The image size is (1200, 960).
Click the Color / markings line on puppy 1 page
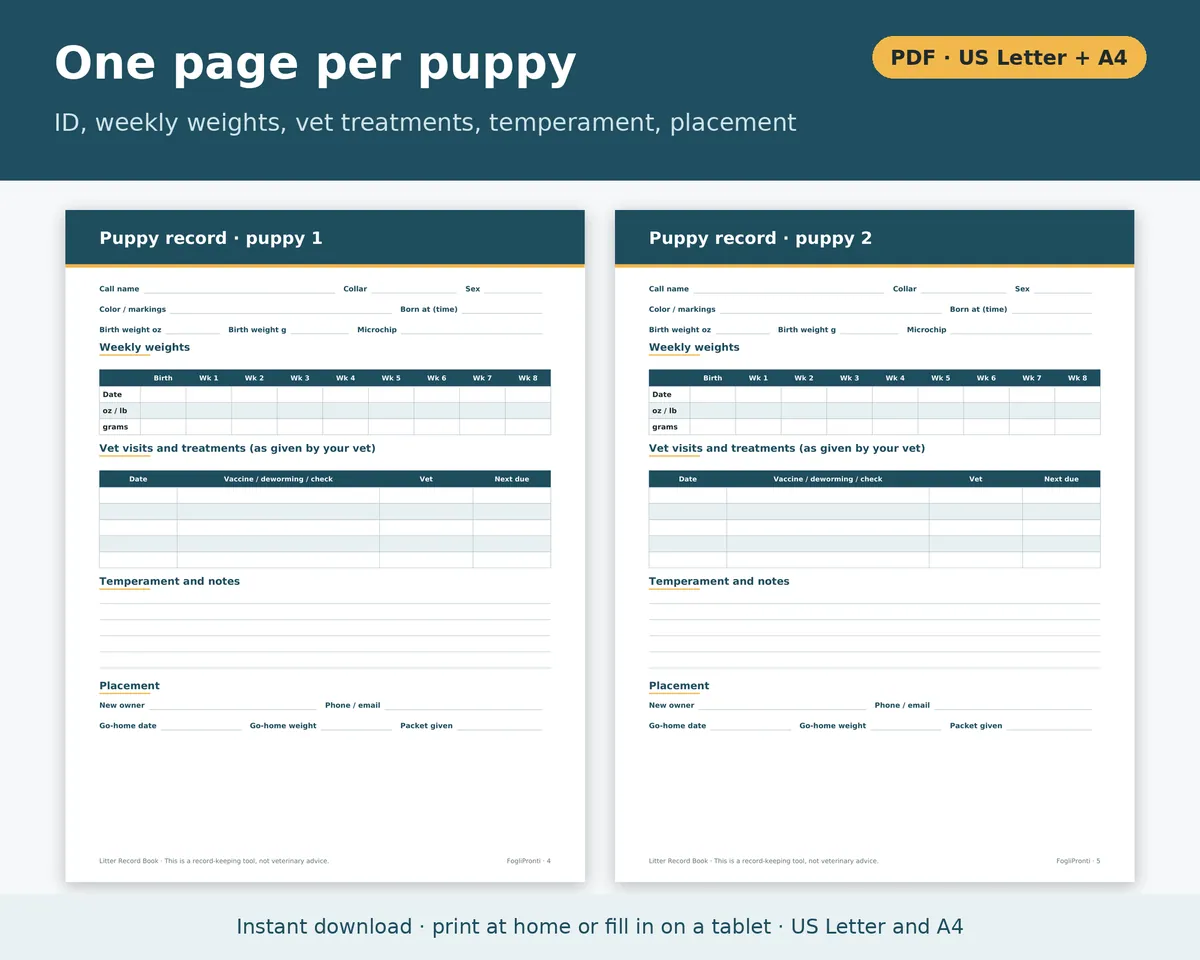281,309
